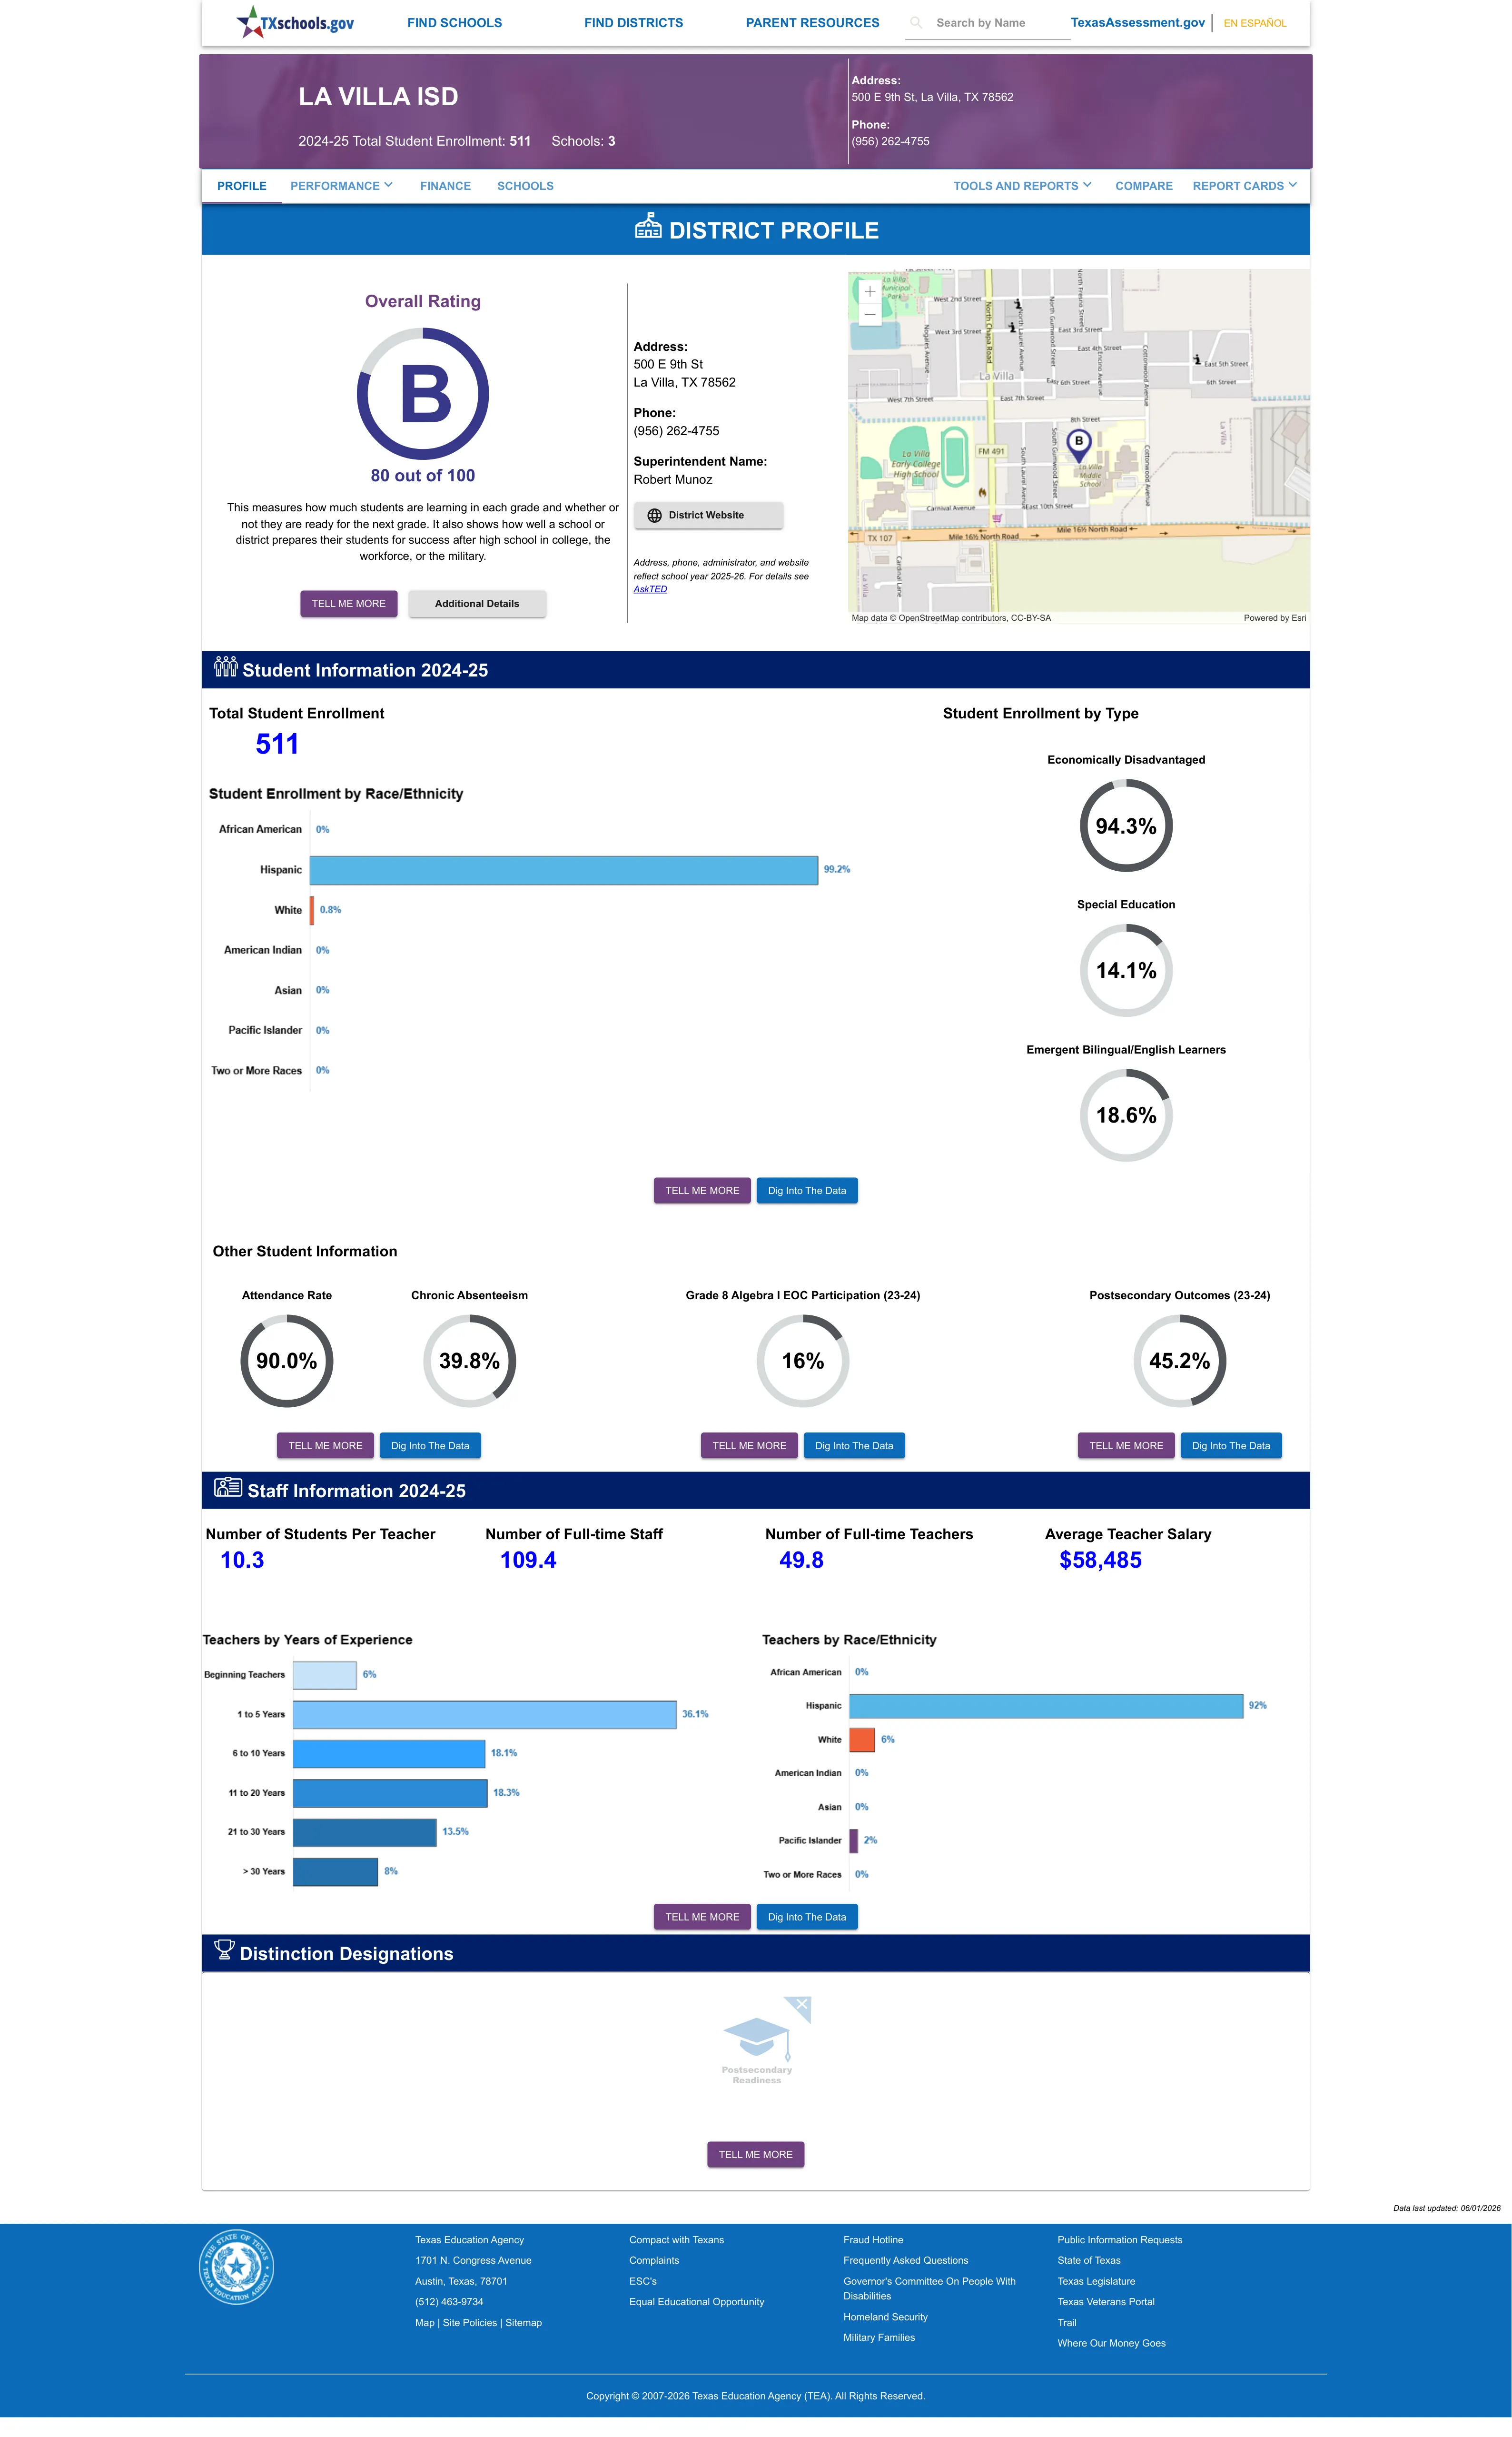Click the 1 to 5 Years experience bar
Image resolution: width=1512 pixels, height=2437 pixels.
[485, 1714]
